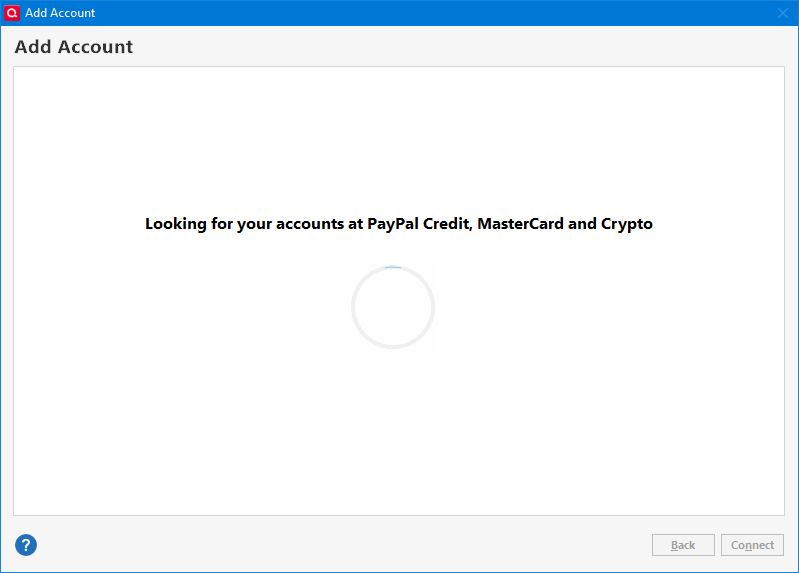Click the "Looking for your accounts" message

(398, 224)
